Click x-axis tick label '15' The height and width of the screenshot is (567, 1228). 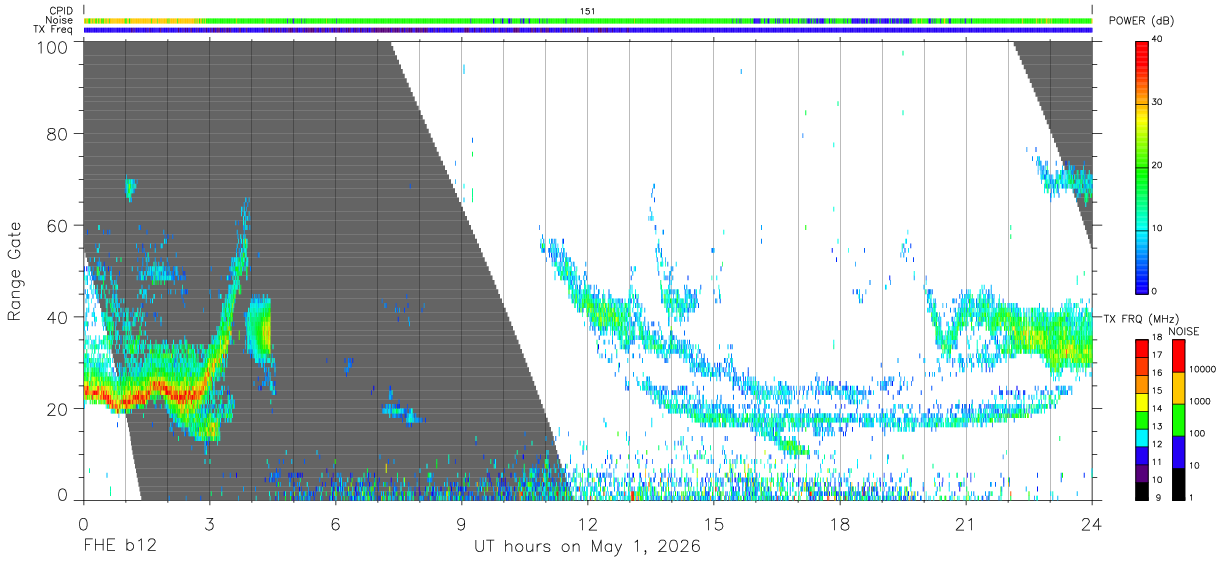[x=714, y=524]
